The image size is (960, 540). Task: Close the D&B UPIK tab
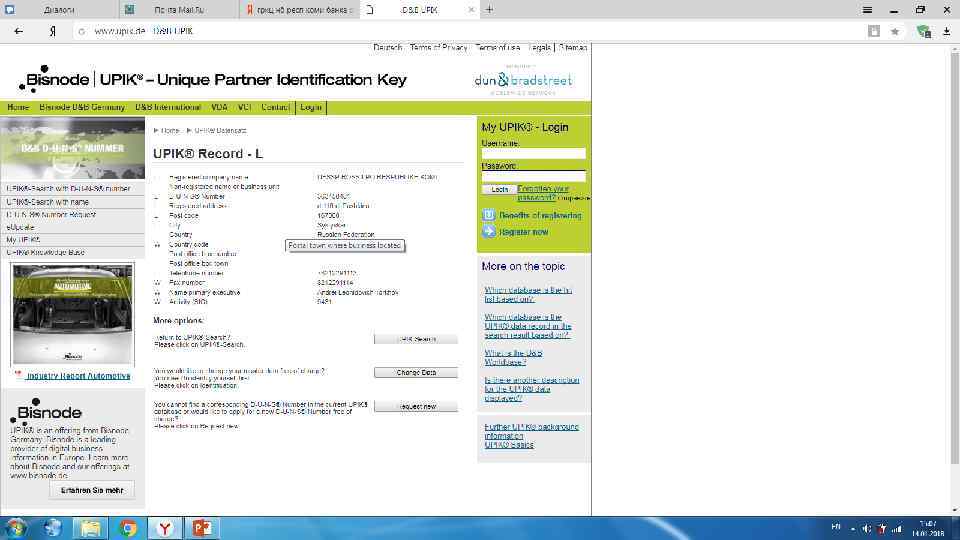click(471, 10)
